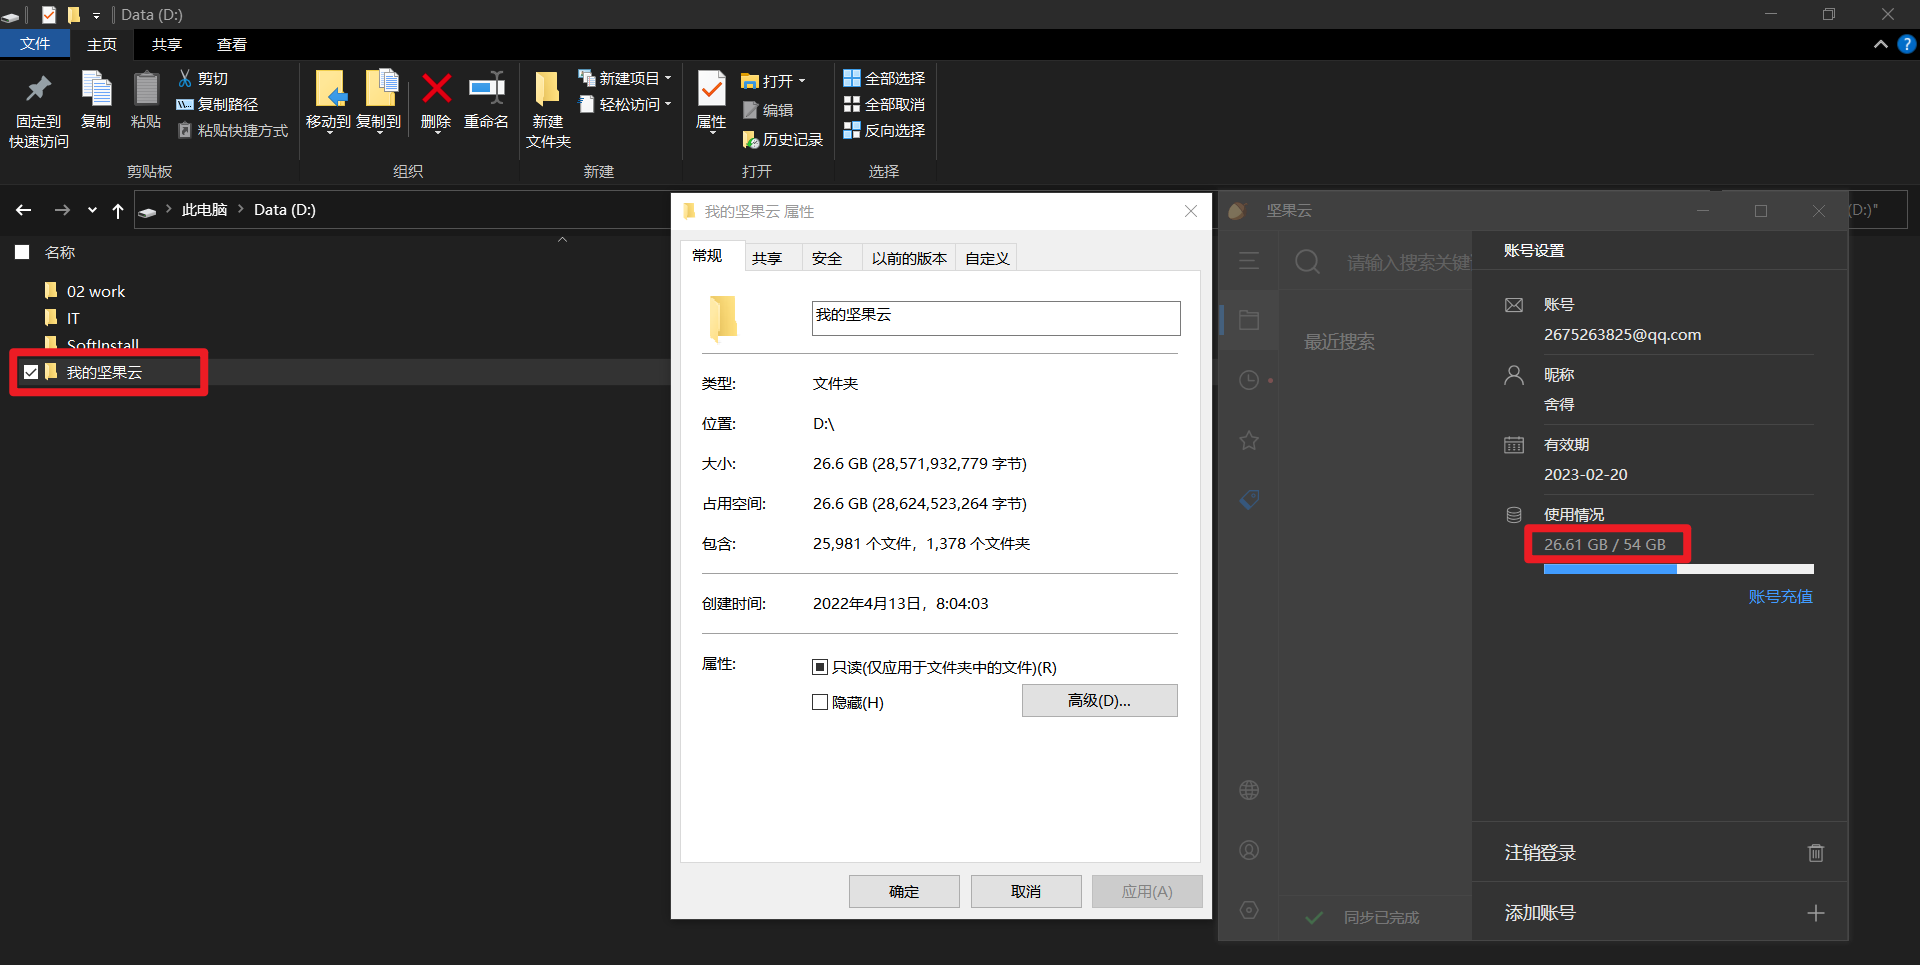The width and height of the screenshot is (1920, 965).
Task: Click plus icon beside add account
Action: pos(1816,913)
